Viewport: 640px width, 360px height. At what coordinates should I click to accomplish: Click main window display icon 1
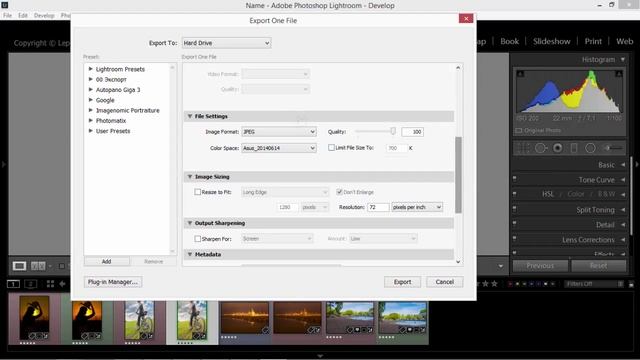coord(13,284)
